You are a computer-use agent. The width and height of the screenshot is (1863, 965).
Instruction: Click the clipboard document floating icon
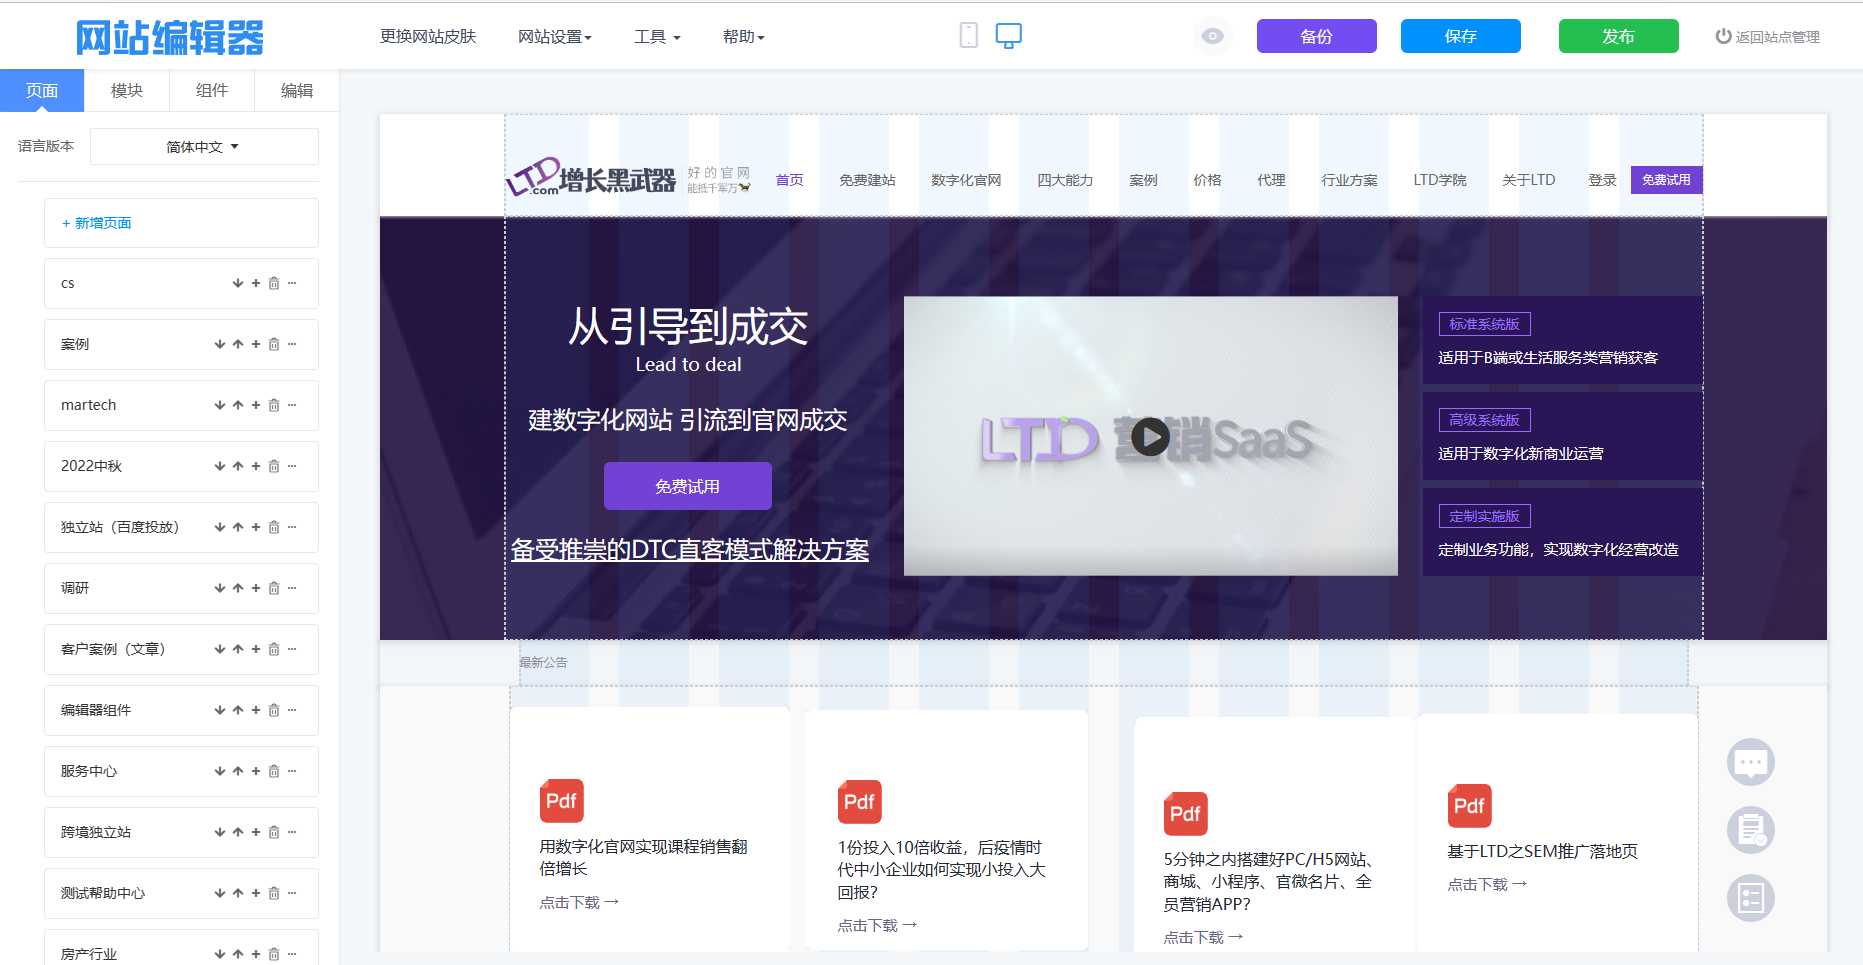point(1750,830)
